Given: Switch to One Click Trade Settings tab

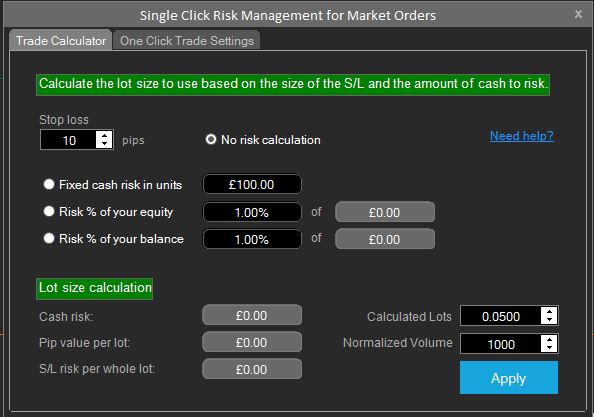Looking at the screenshot, I should click(187, 41).
